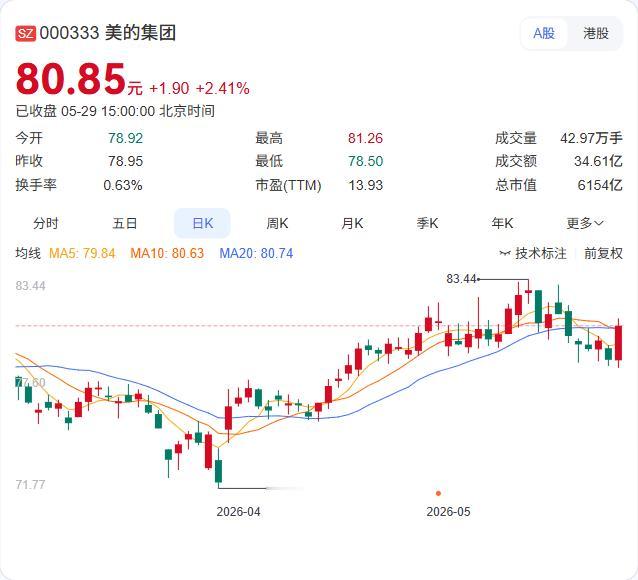Click the 技术标注 button
The width and height of the screenshot is (638, 580).
click(533, 253)
